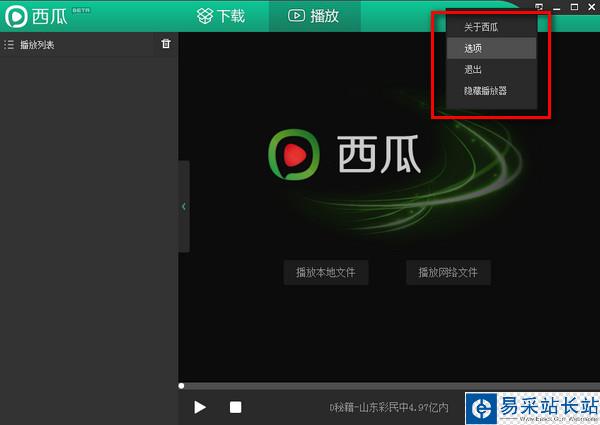
Task: Clear playlist with the trash icon
Action: pyautogui.click(x=166, y=44)
